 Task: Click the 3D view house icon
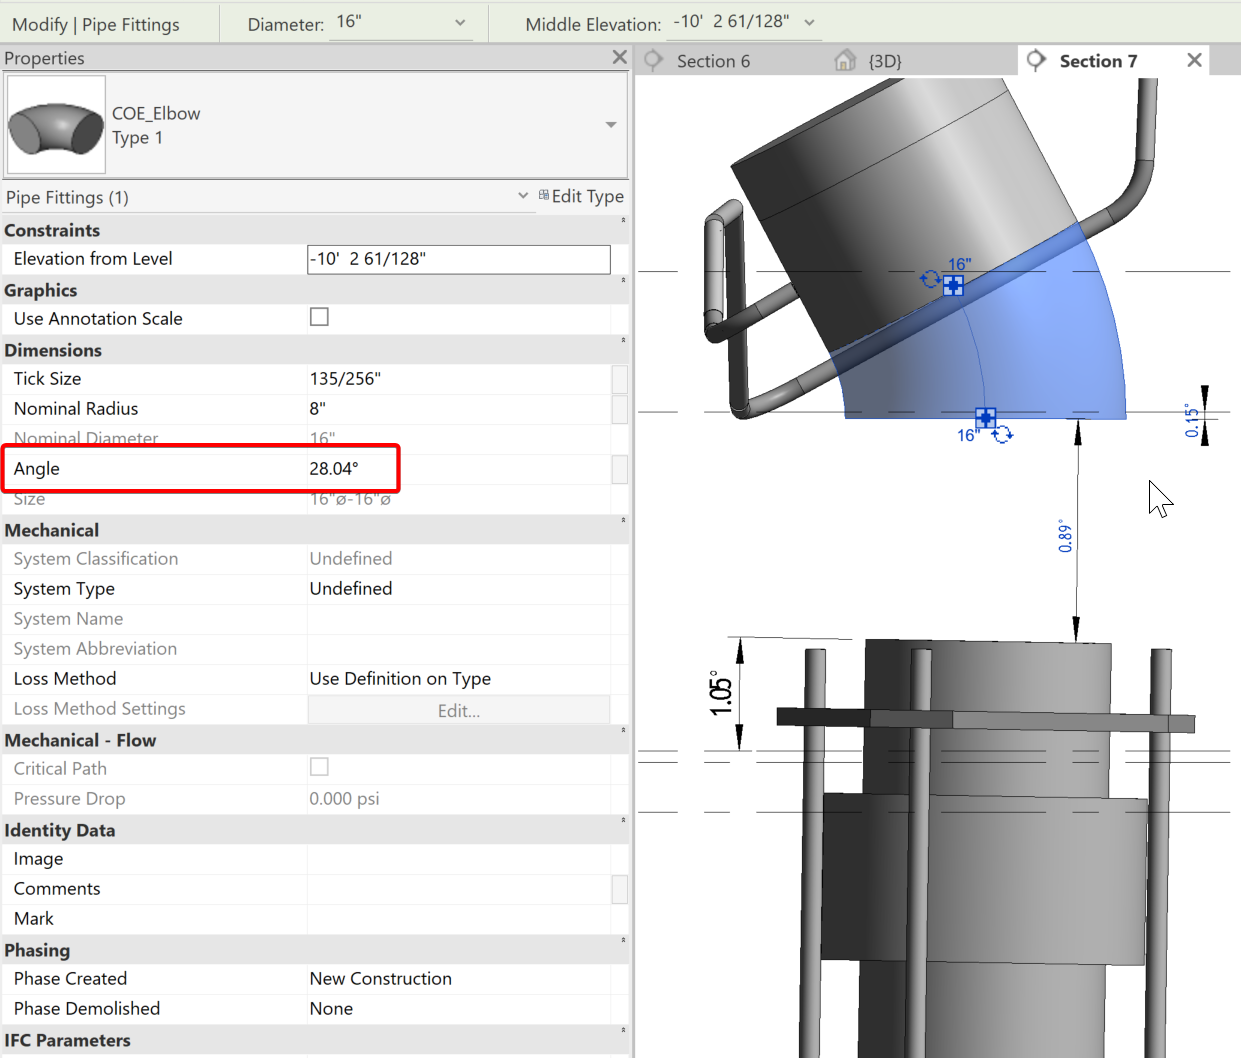(x=845, y=61)
